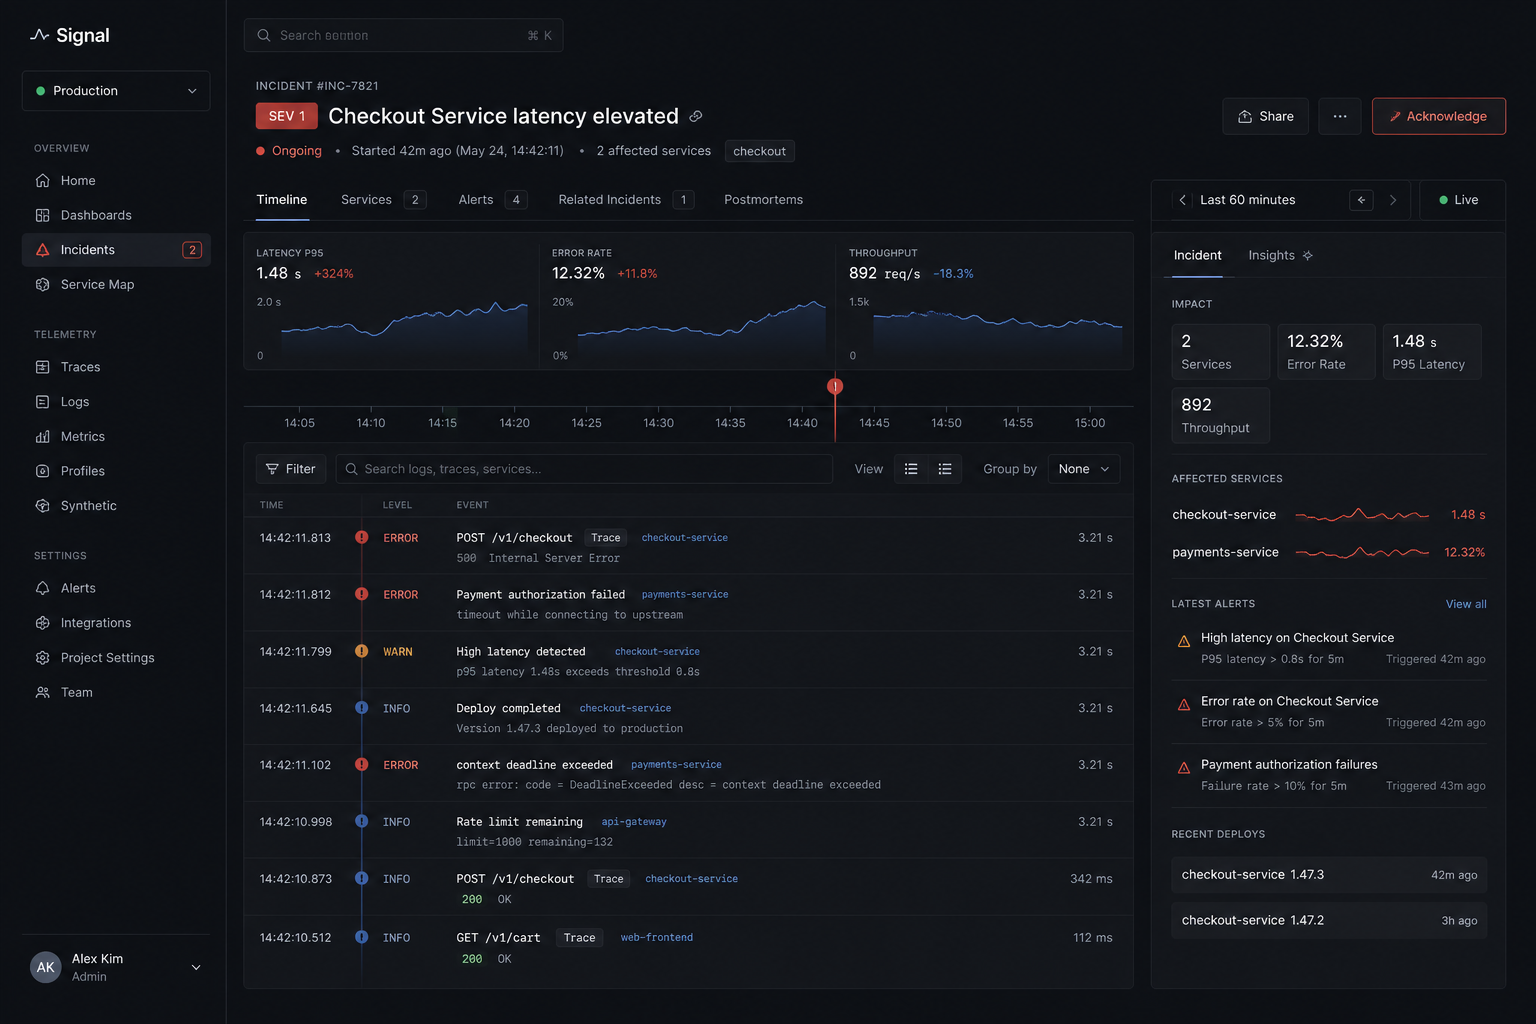The width and height of the screenshot is (1536, 1024).
Task: Switch to compact list view
Action: coord(911,469)
